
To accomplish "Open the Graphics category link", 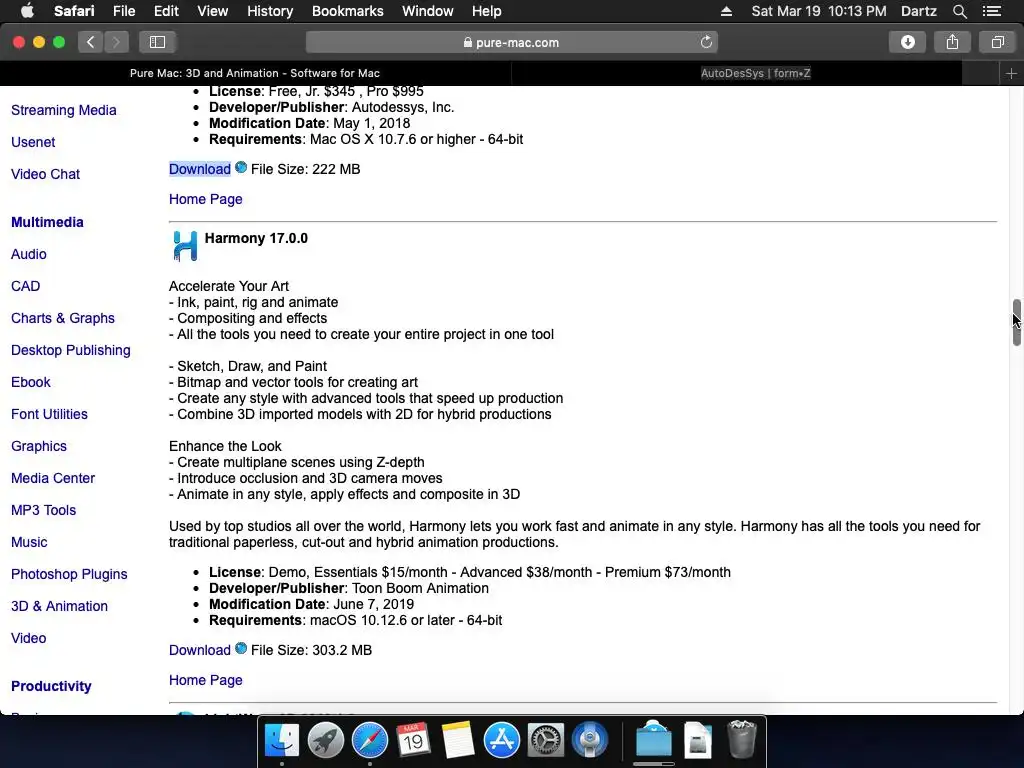I will [x=39, y=446].
